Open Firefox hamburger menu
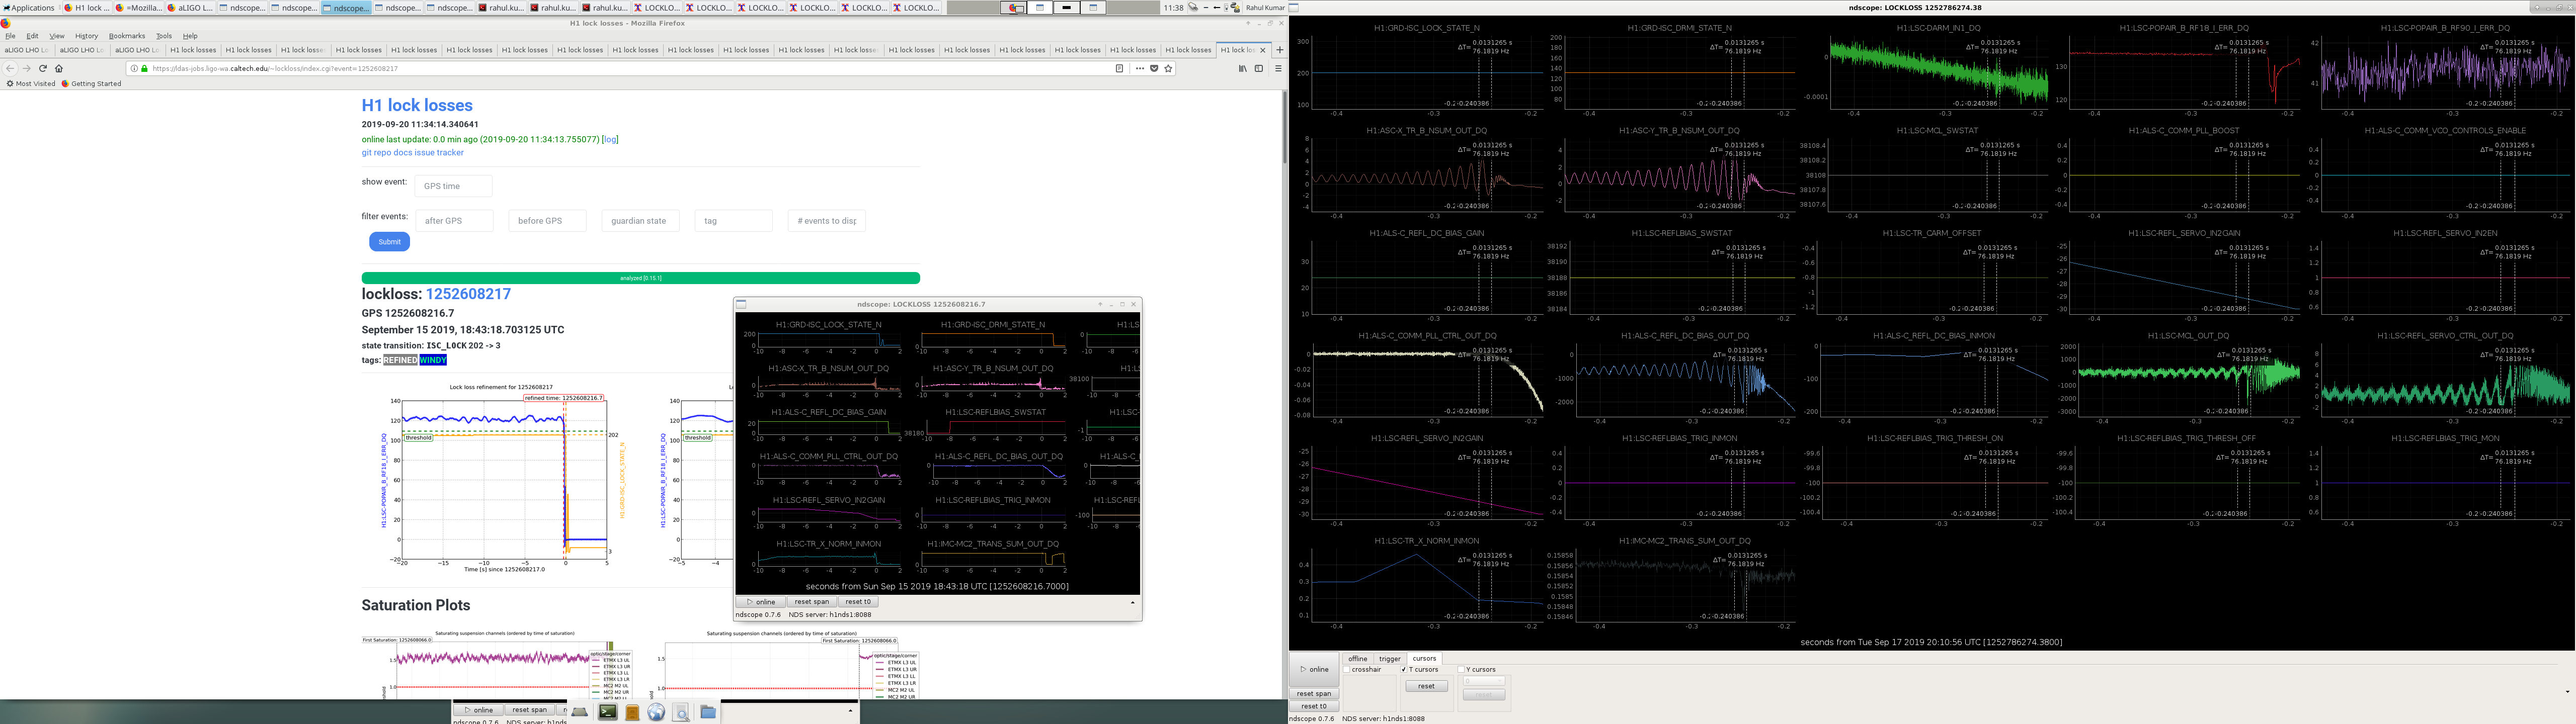The height and width of the screenshot is (724, 2576). (x=1278, y=68)
